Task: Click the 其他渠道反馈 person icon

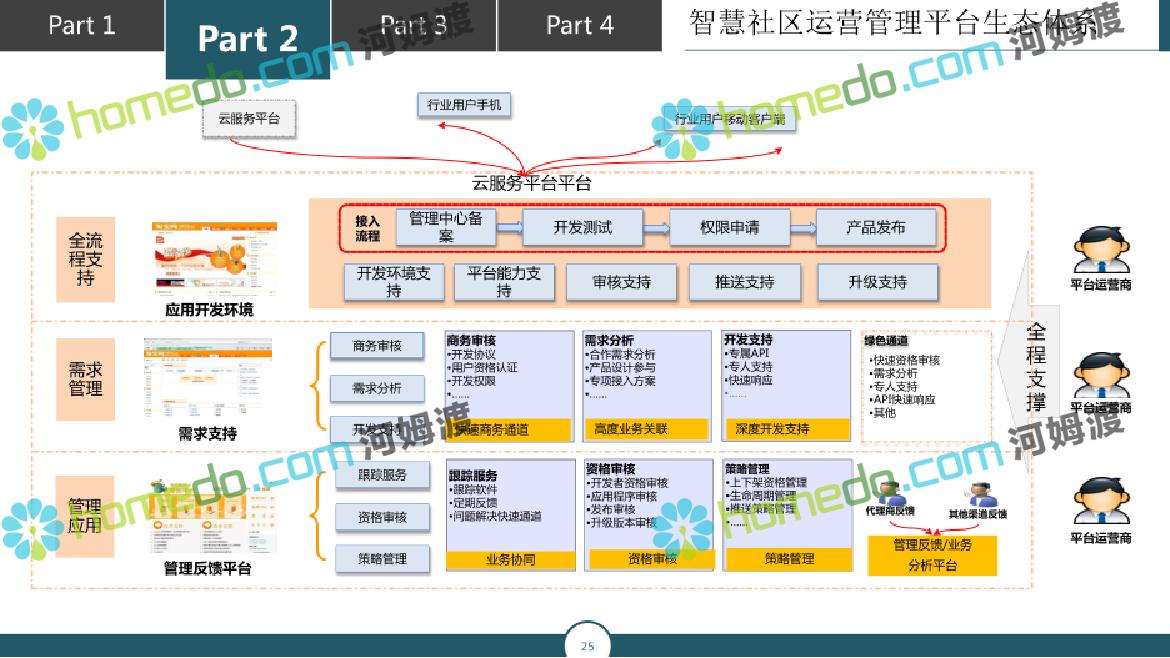Action: [979, 494]
